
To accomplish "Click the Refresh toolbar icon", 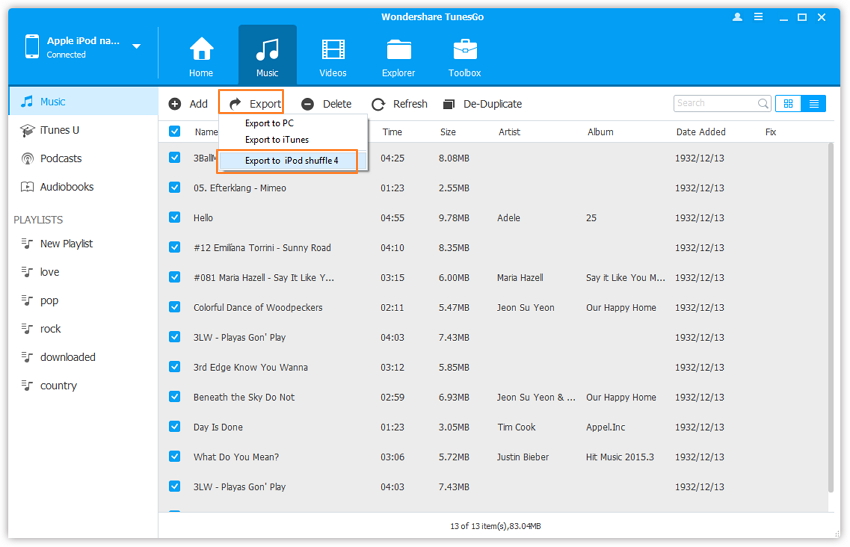I will click(x=378, y=104).
